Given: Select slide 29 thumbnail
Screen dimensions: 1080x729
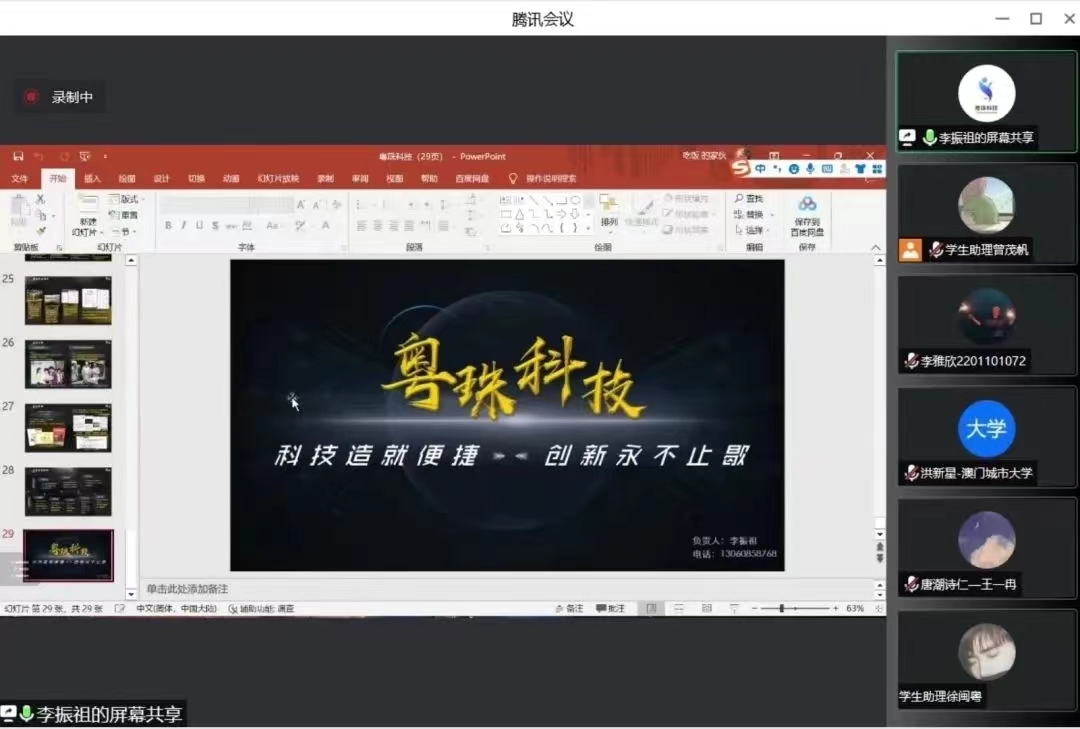Looking at the screenshot, I should click(68, 555).
